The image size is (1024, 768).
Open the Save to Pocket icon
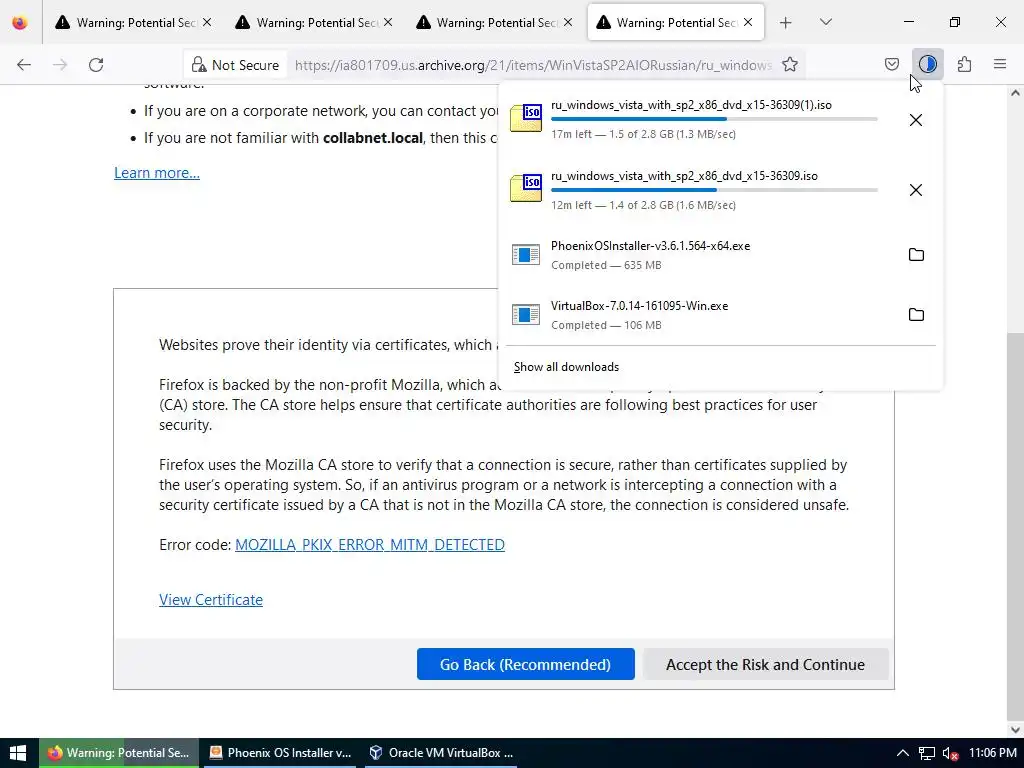pyautogui.click(x=891, y=64)
